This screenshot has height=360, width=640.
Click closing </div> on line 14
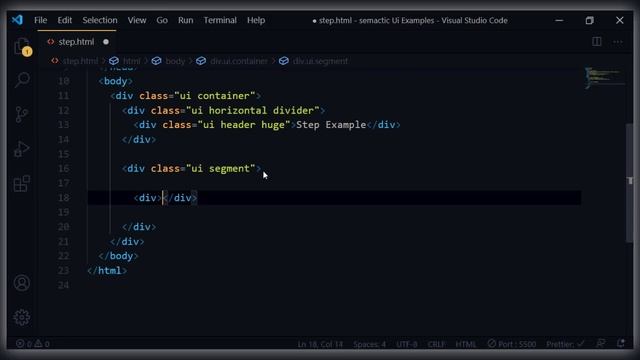(x=139, y=139)
